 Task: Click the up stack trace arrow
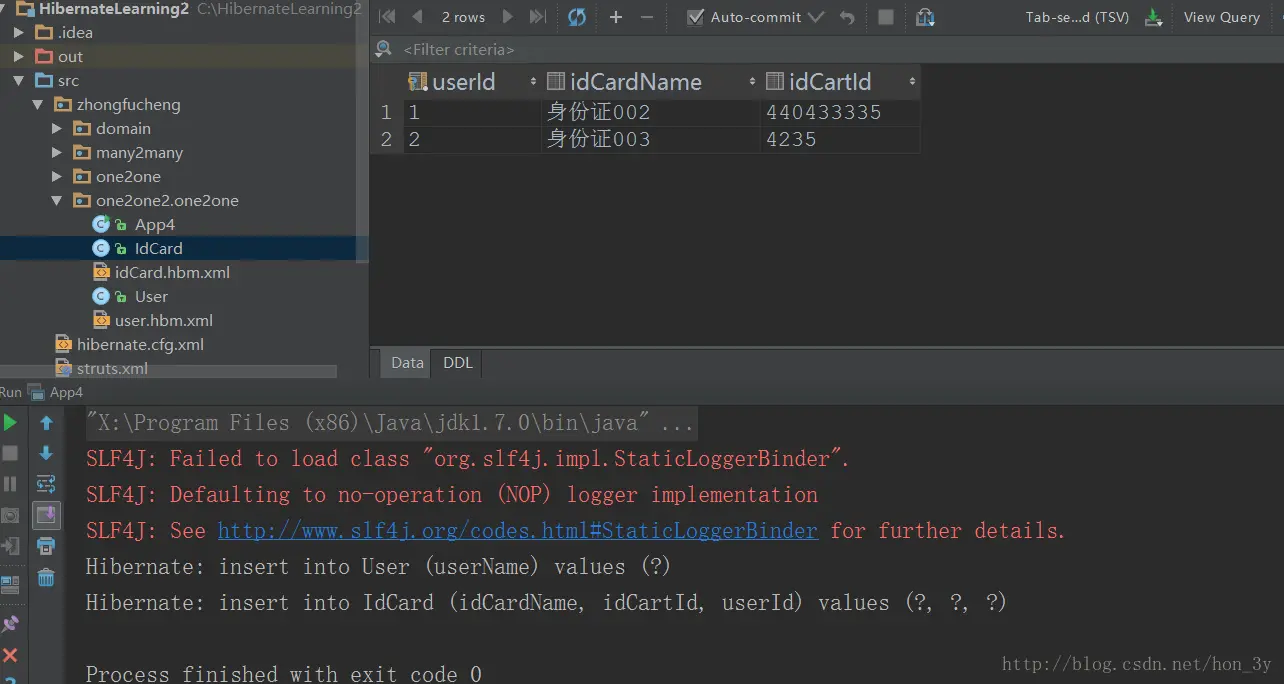[46, 423]
